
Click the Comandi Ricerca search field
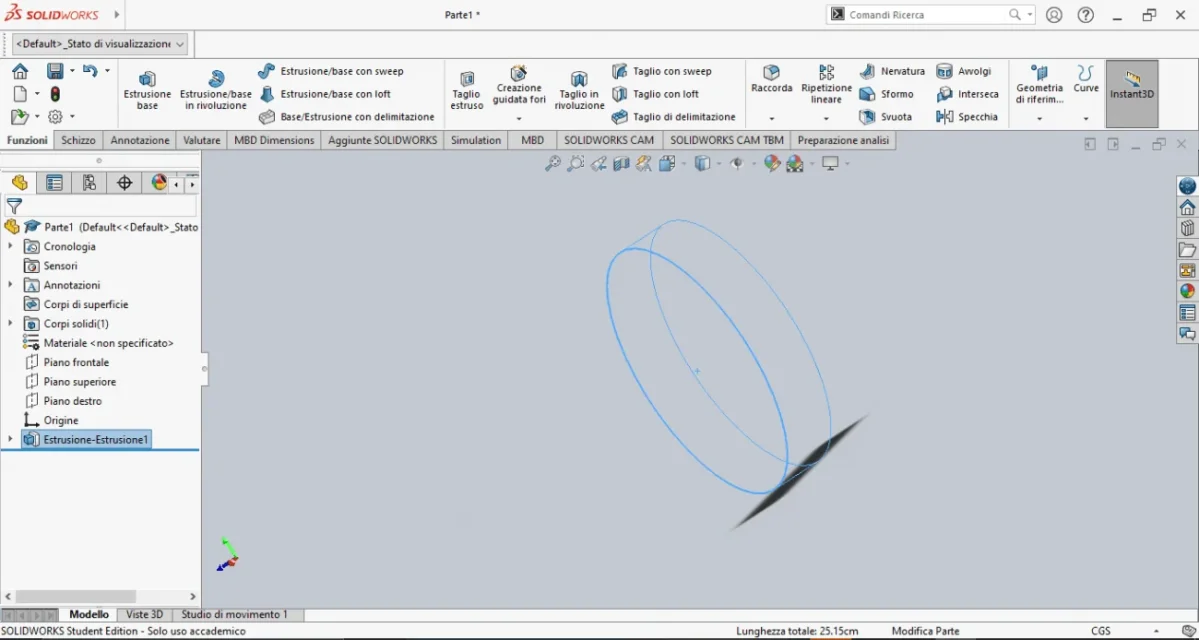[x=928, y=15]
